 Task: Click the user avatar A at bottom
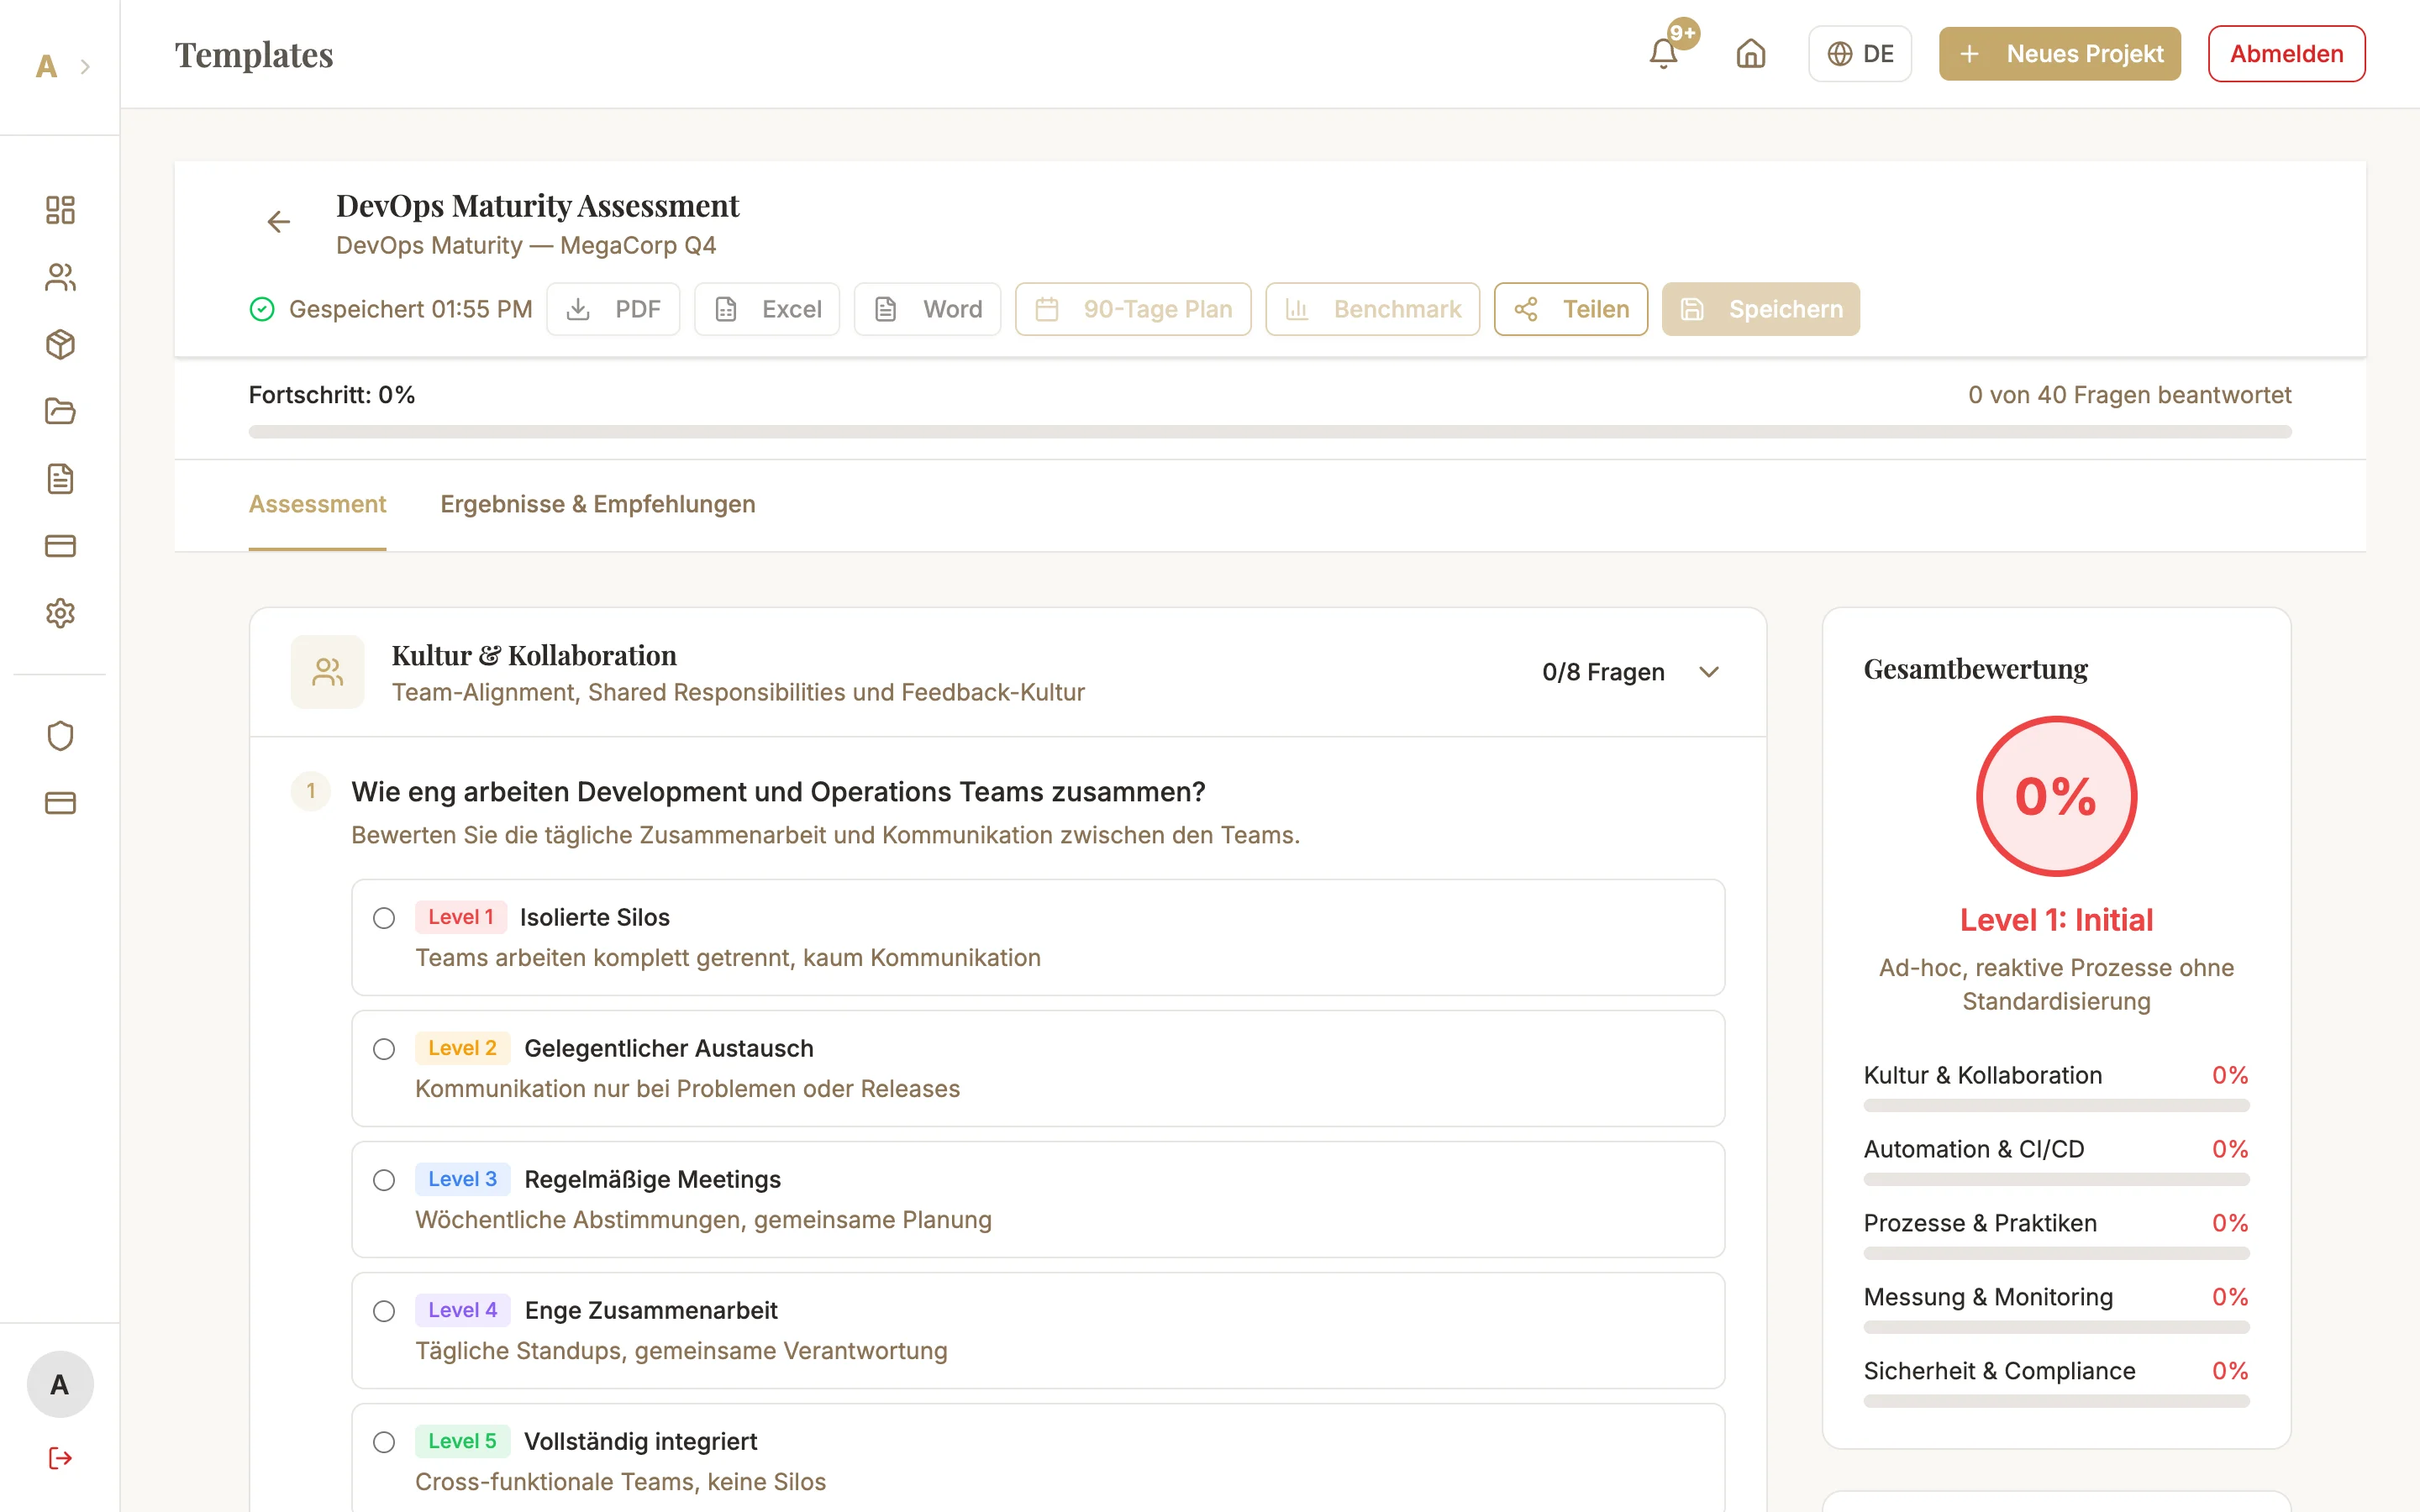(x=60, y=1385)
